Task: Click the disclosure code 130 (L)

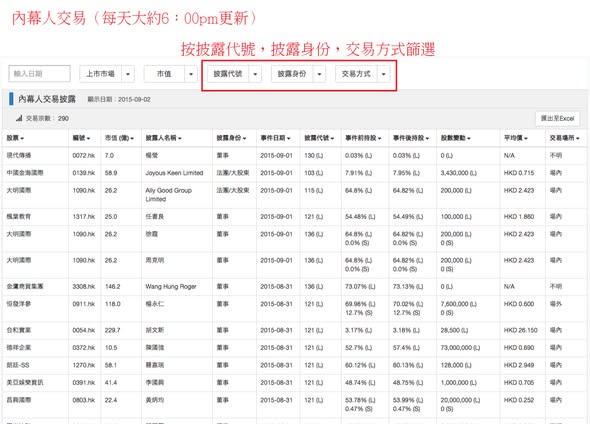Action: (x=313, y=155)
